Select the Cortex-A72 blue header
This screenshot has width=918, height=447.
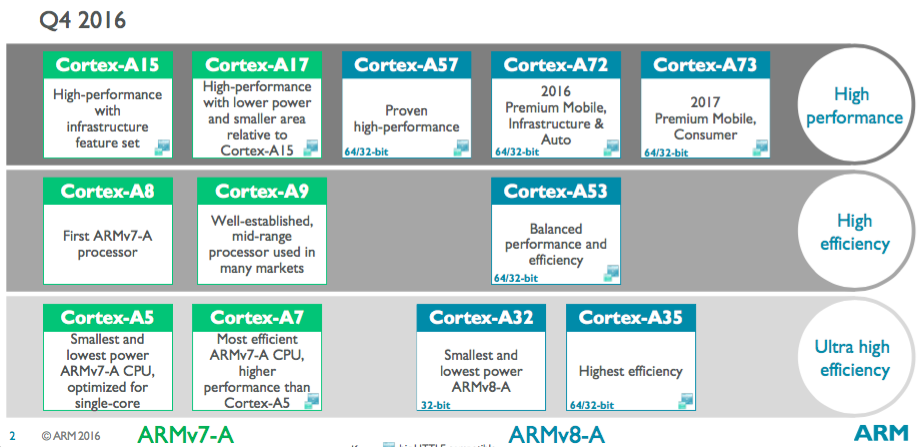pyautogui.click(x=556, y=64)
